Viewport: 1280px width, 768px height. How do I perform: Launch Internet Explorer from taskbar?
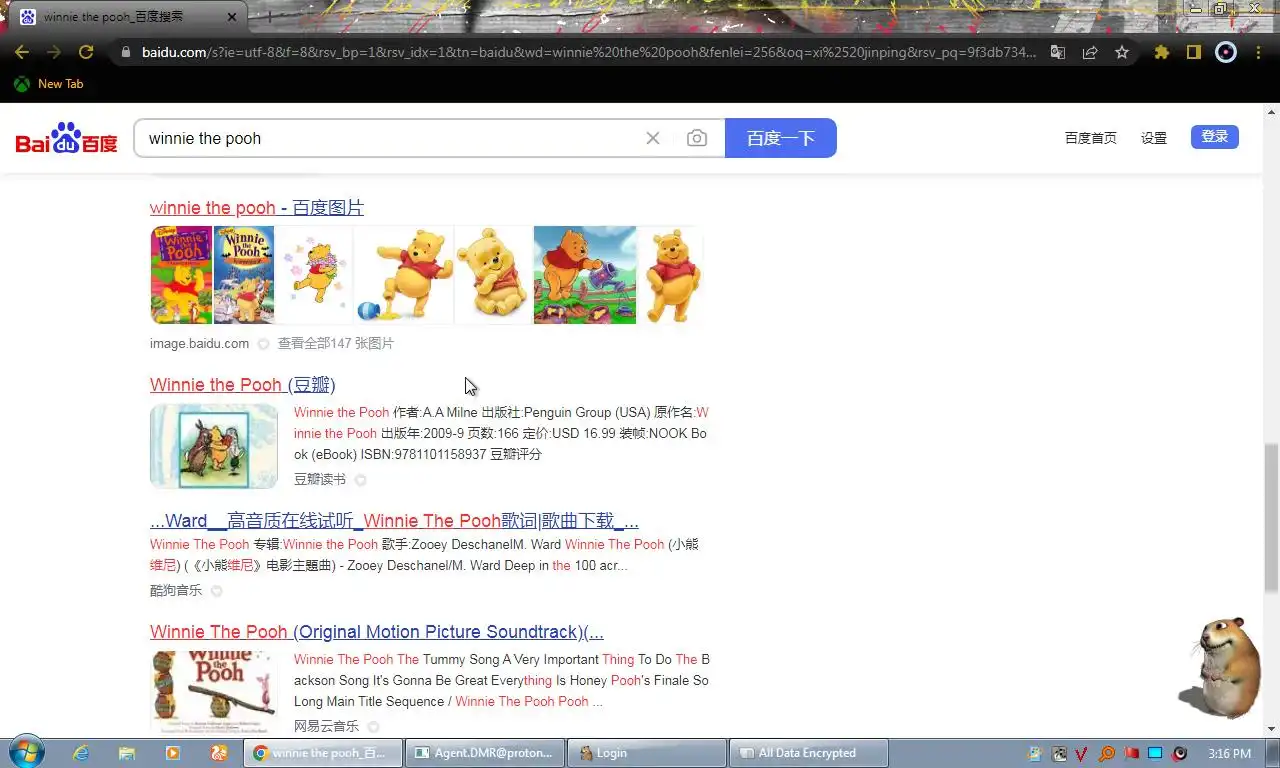tap(81, 753)
